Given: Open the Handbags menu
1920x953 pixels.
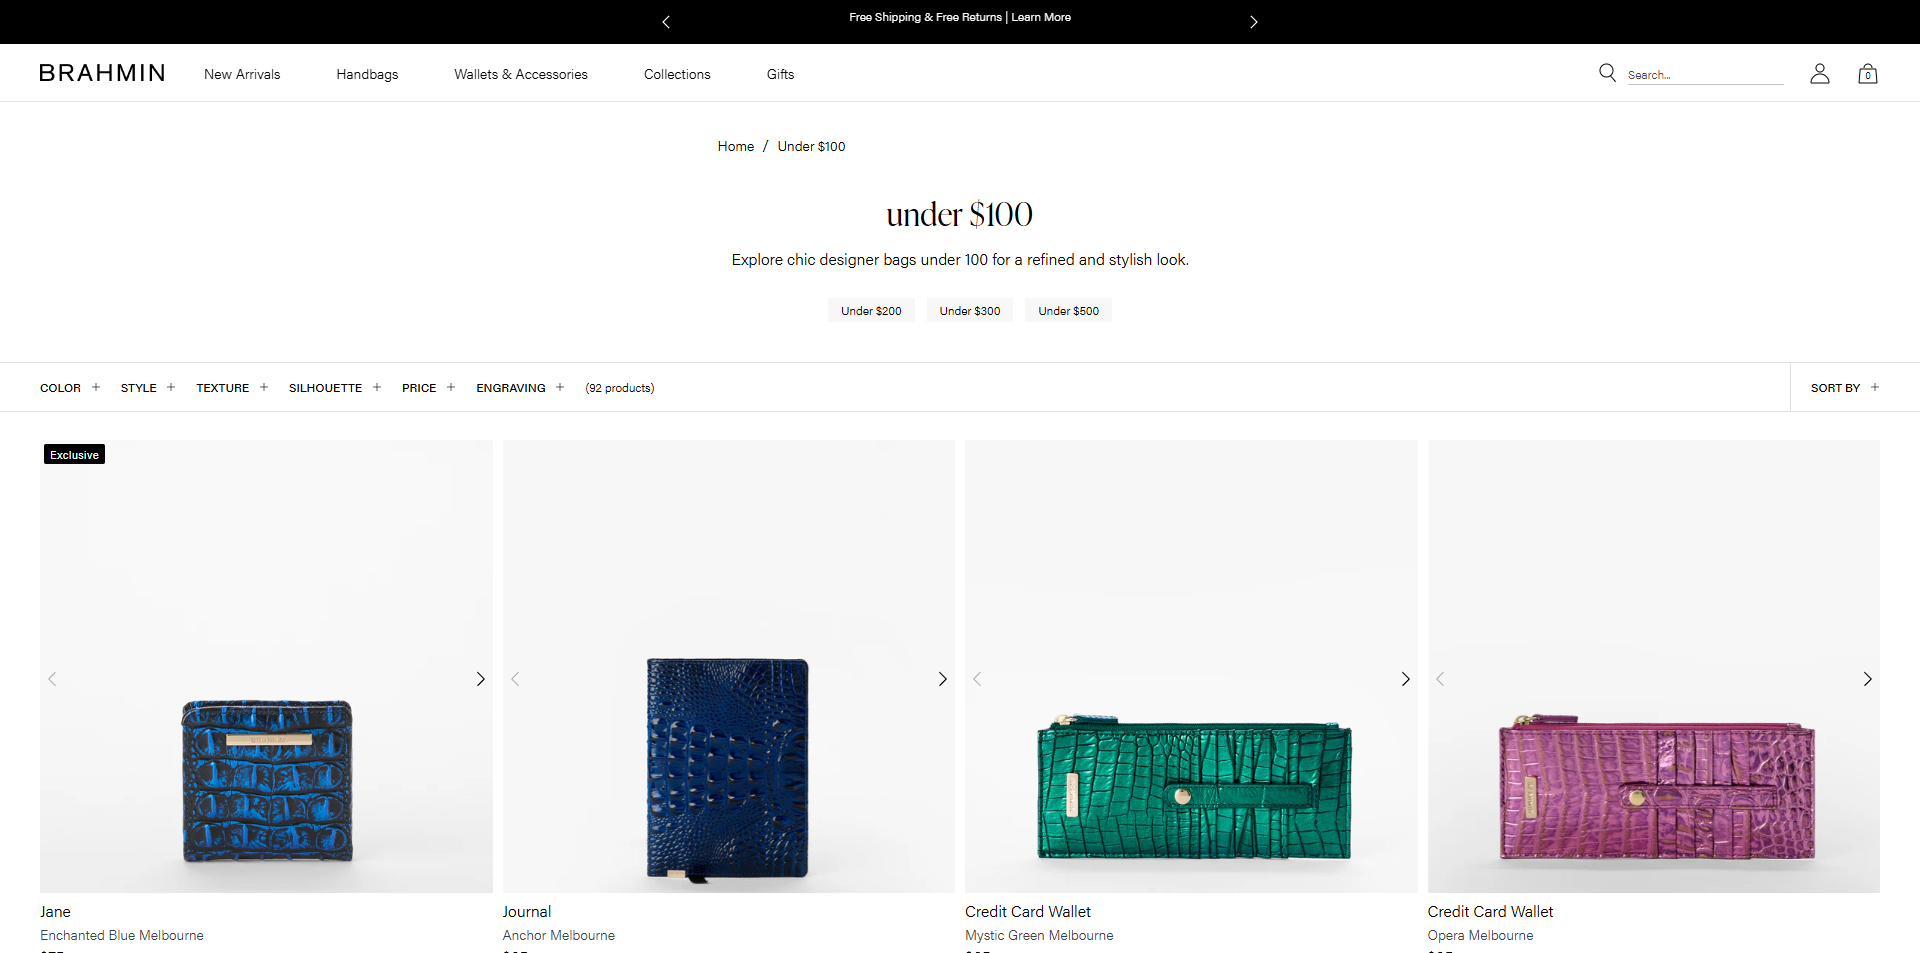Looking at the screenshot, I should pos(367,74).
